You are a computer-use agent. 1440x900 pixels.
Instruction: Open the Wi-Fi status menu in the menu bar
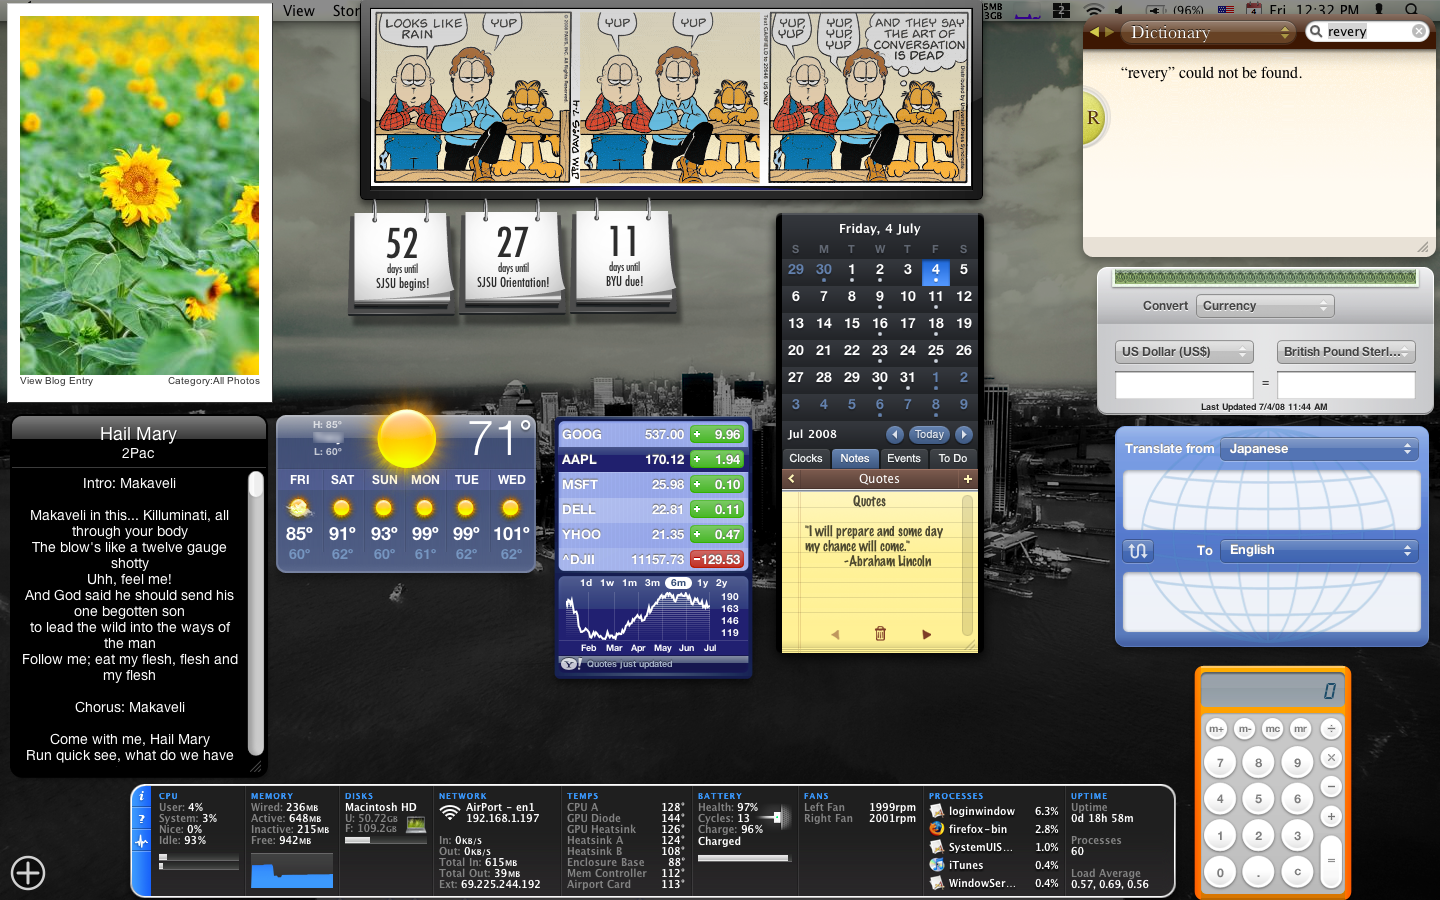coord(1094,10)
